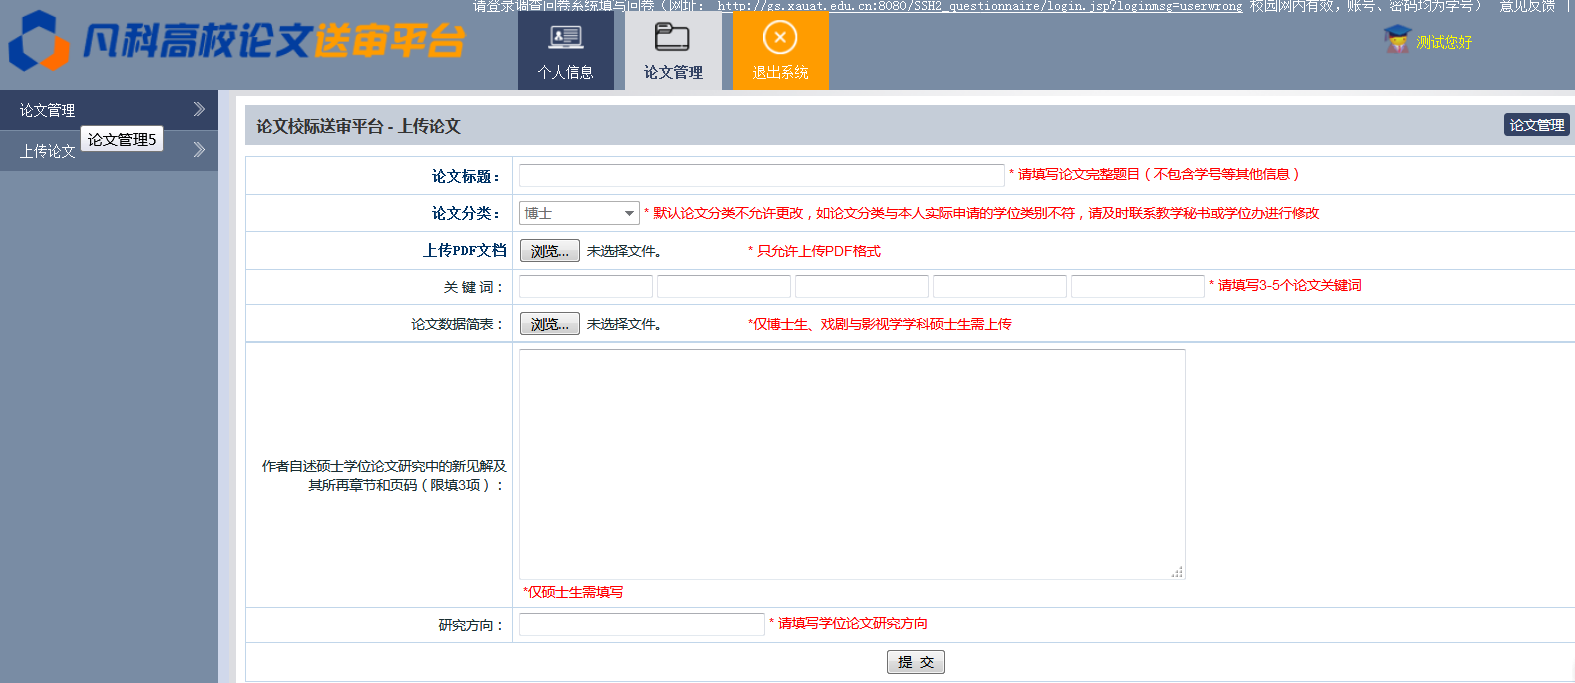
Task: Select 上传论文 in the left sidebar
Action: pos(47,151)
